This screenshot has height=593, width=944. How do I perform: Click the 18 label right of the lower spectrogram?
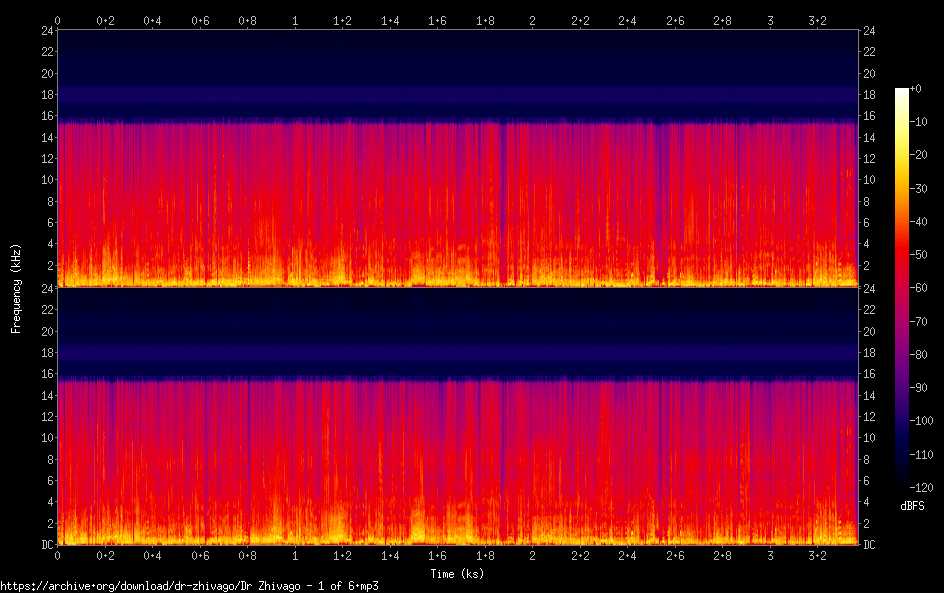pyautogui.click(x=869, y=353)
